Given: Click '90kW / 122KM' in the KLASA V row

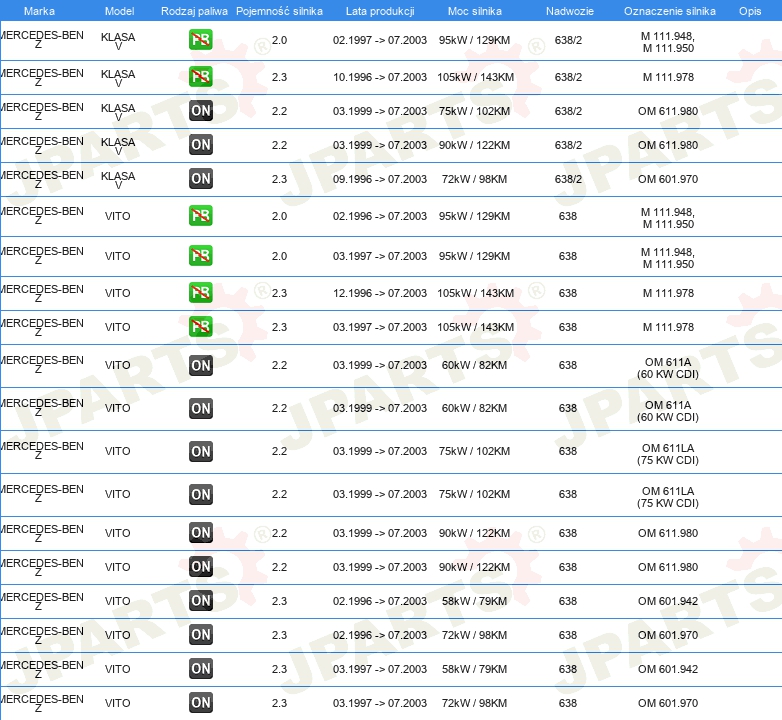Looking at the screenshot, I should point(474,145).
